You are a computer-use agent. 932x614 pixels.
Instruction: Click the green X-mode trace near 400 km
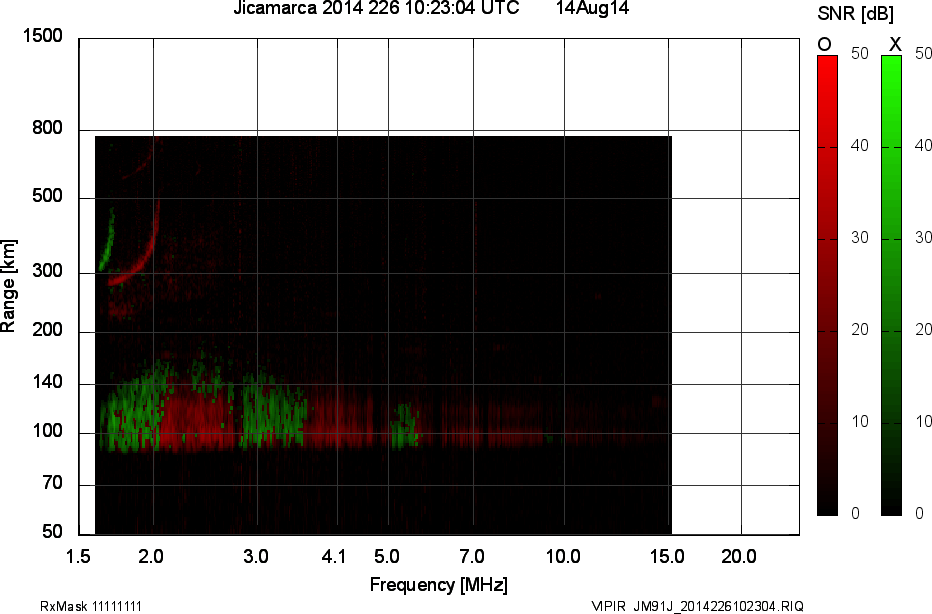[107, 238]
